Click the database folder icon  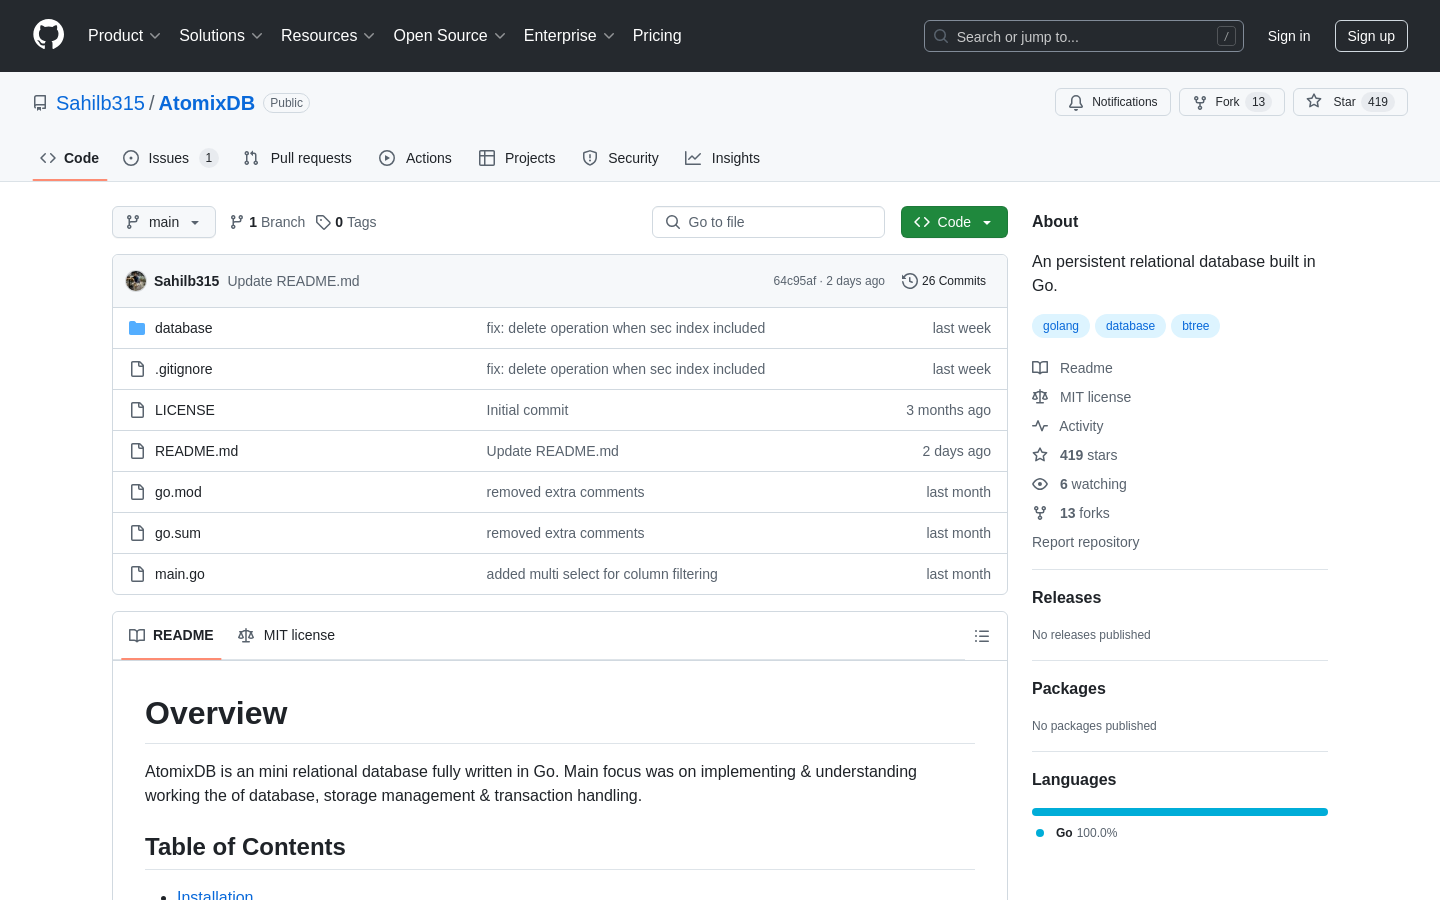137,328
